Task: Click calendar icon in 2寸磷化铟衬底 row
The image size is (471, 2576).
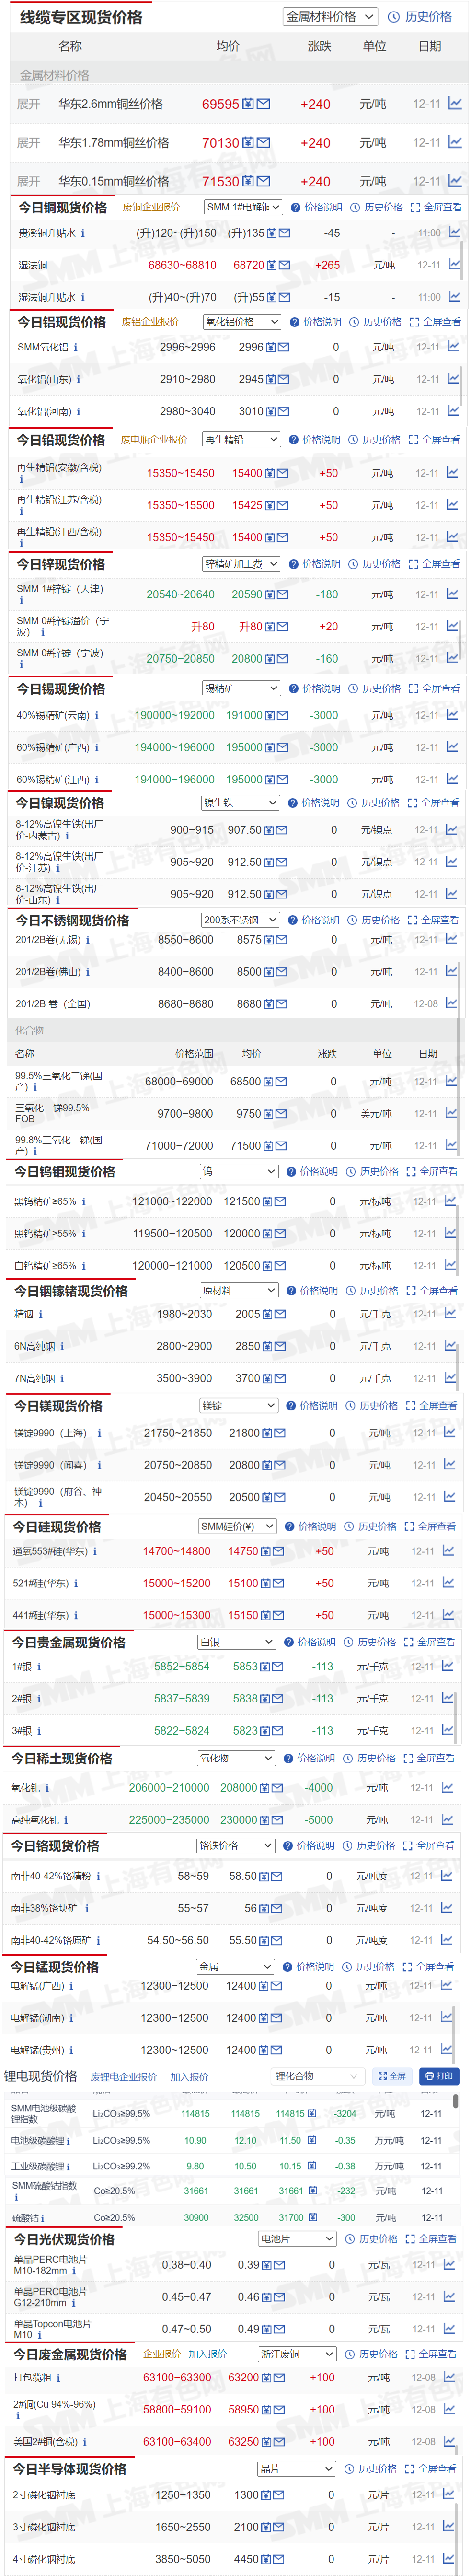Action: tap(266, 2494)
